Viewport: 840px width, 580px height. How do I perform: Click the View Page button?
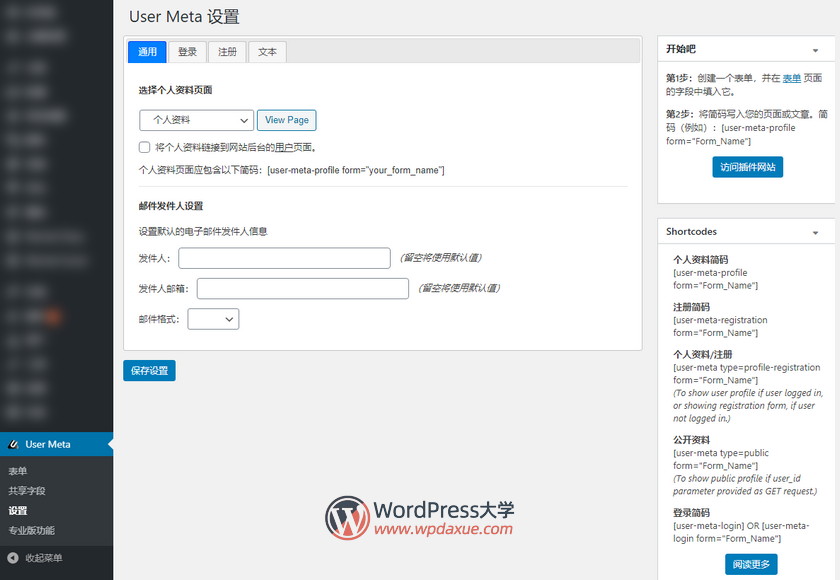tap(287, 120)
